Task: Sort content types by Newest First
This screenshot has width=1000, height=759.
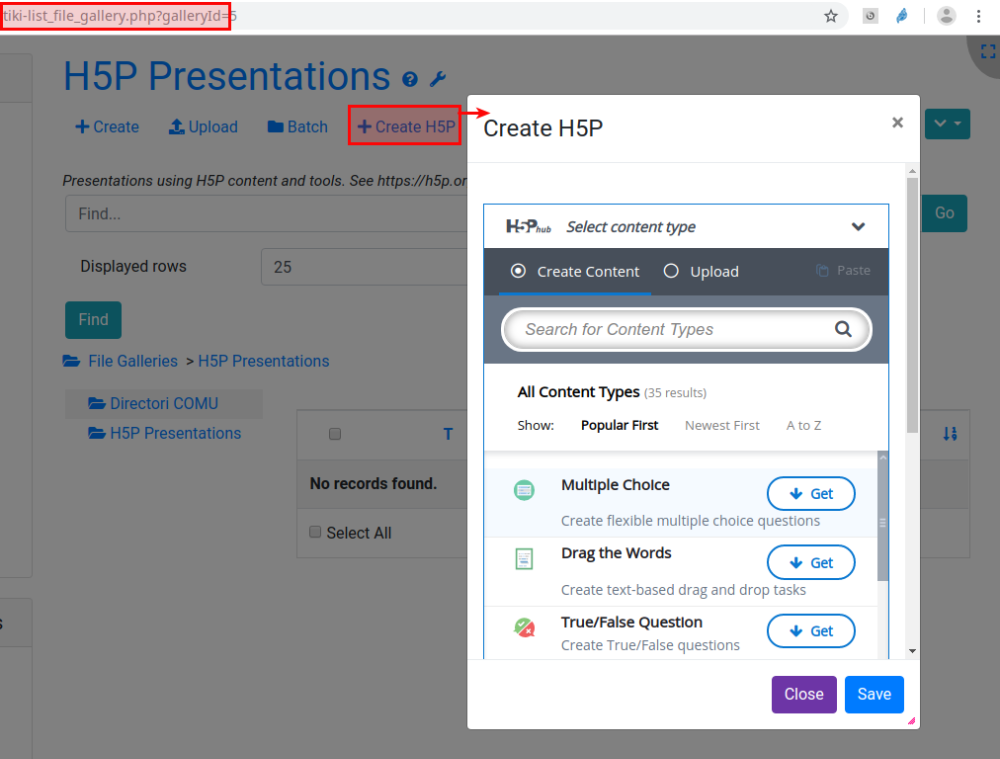Action: pos(722,425)
